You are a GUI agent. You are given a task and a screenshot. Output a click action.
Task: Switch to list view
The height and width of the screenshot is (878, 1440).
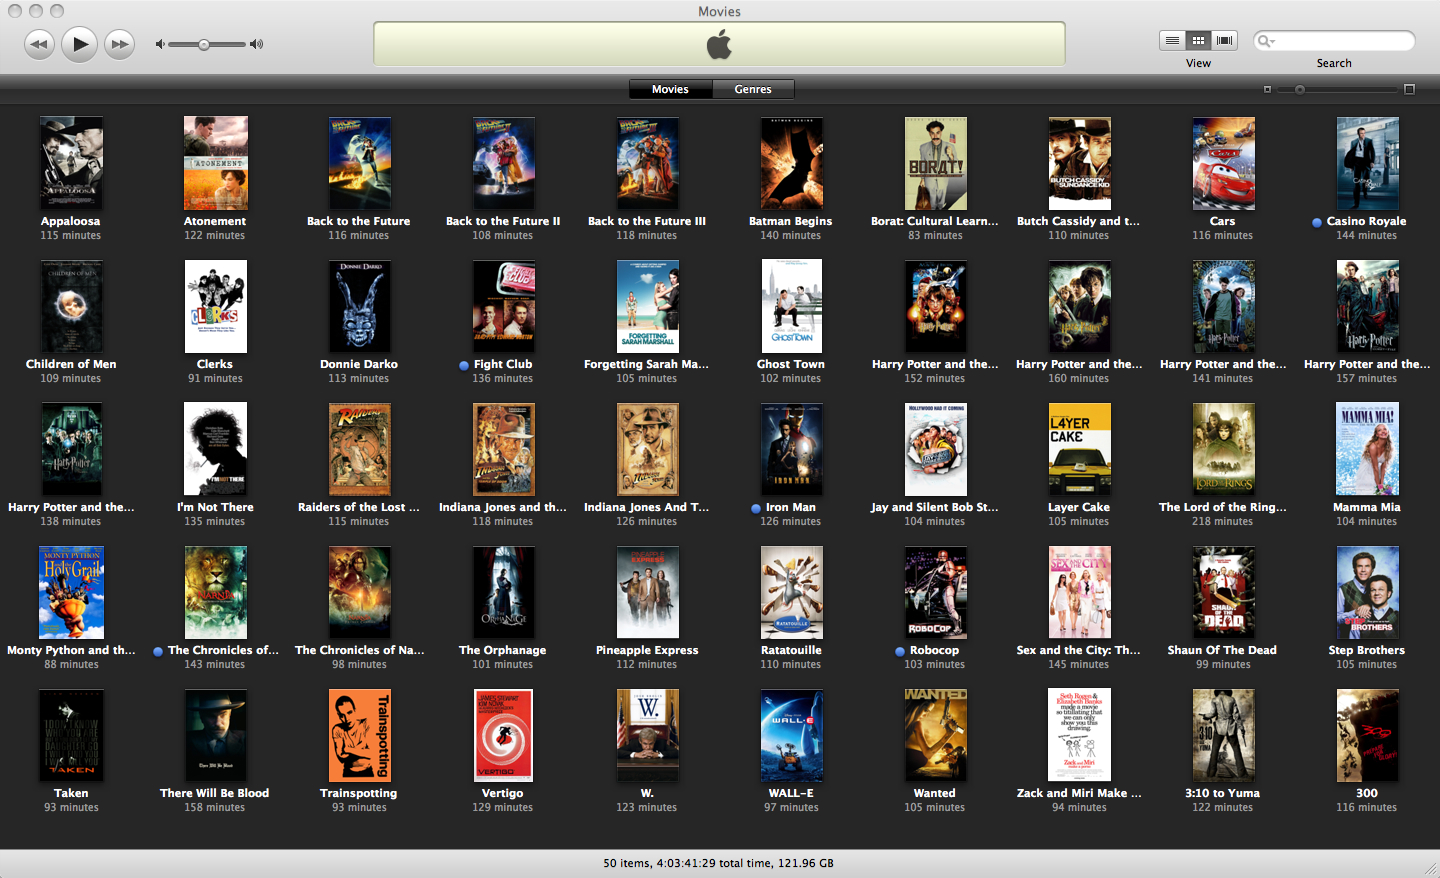(1172, 41)
